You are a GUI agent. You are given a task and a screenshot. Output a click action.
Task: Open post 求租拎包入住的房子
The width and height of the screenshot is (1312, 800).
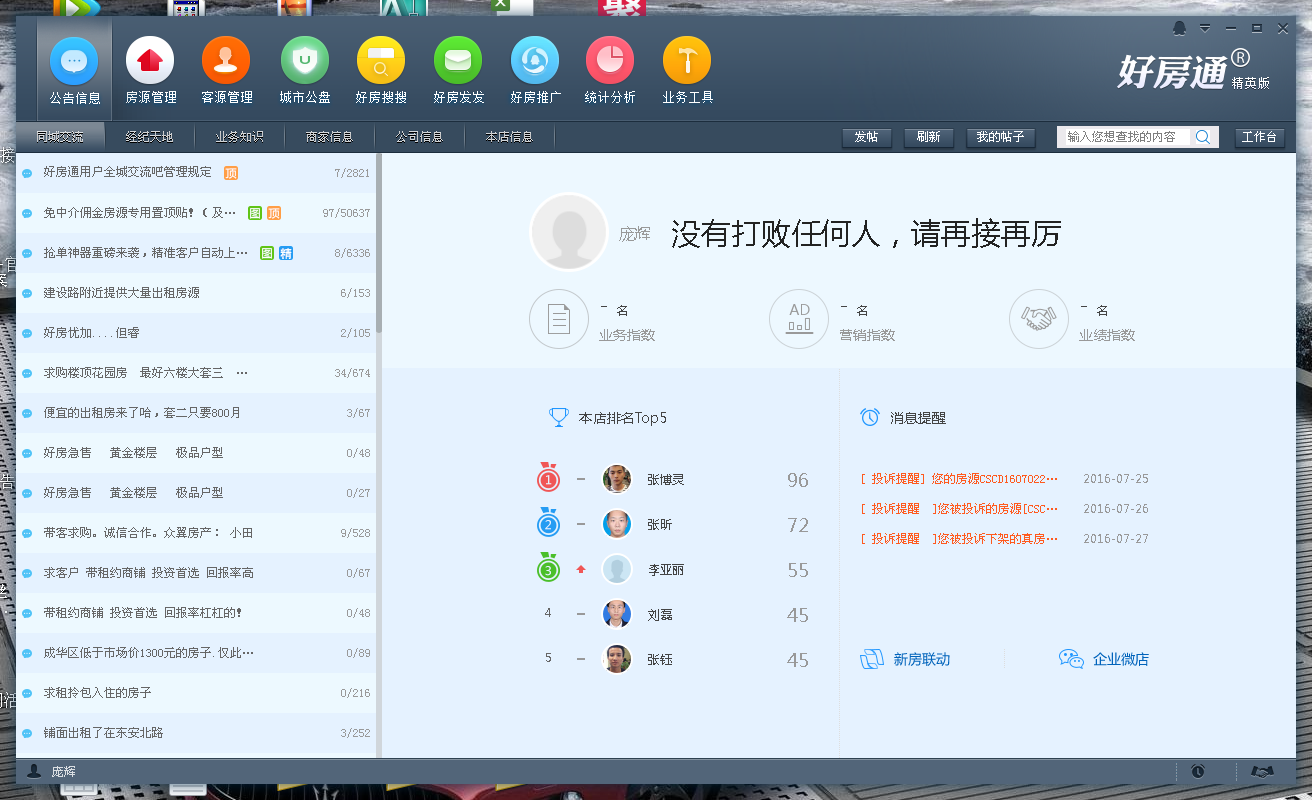[x=196, y=693]
